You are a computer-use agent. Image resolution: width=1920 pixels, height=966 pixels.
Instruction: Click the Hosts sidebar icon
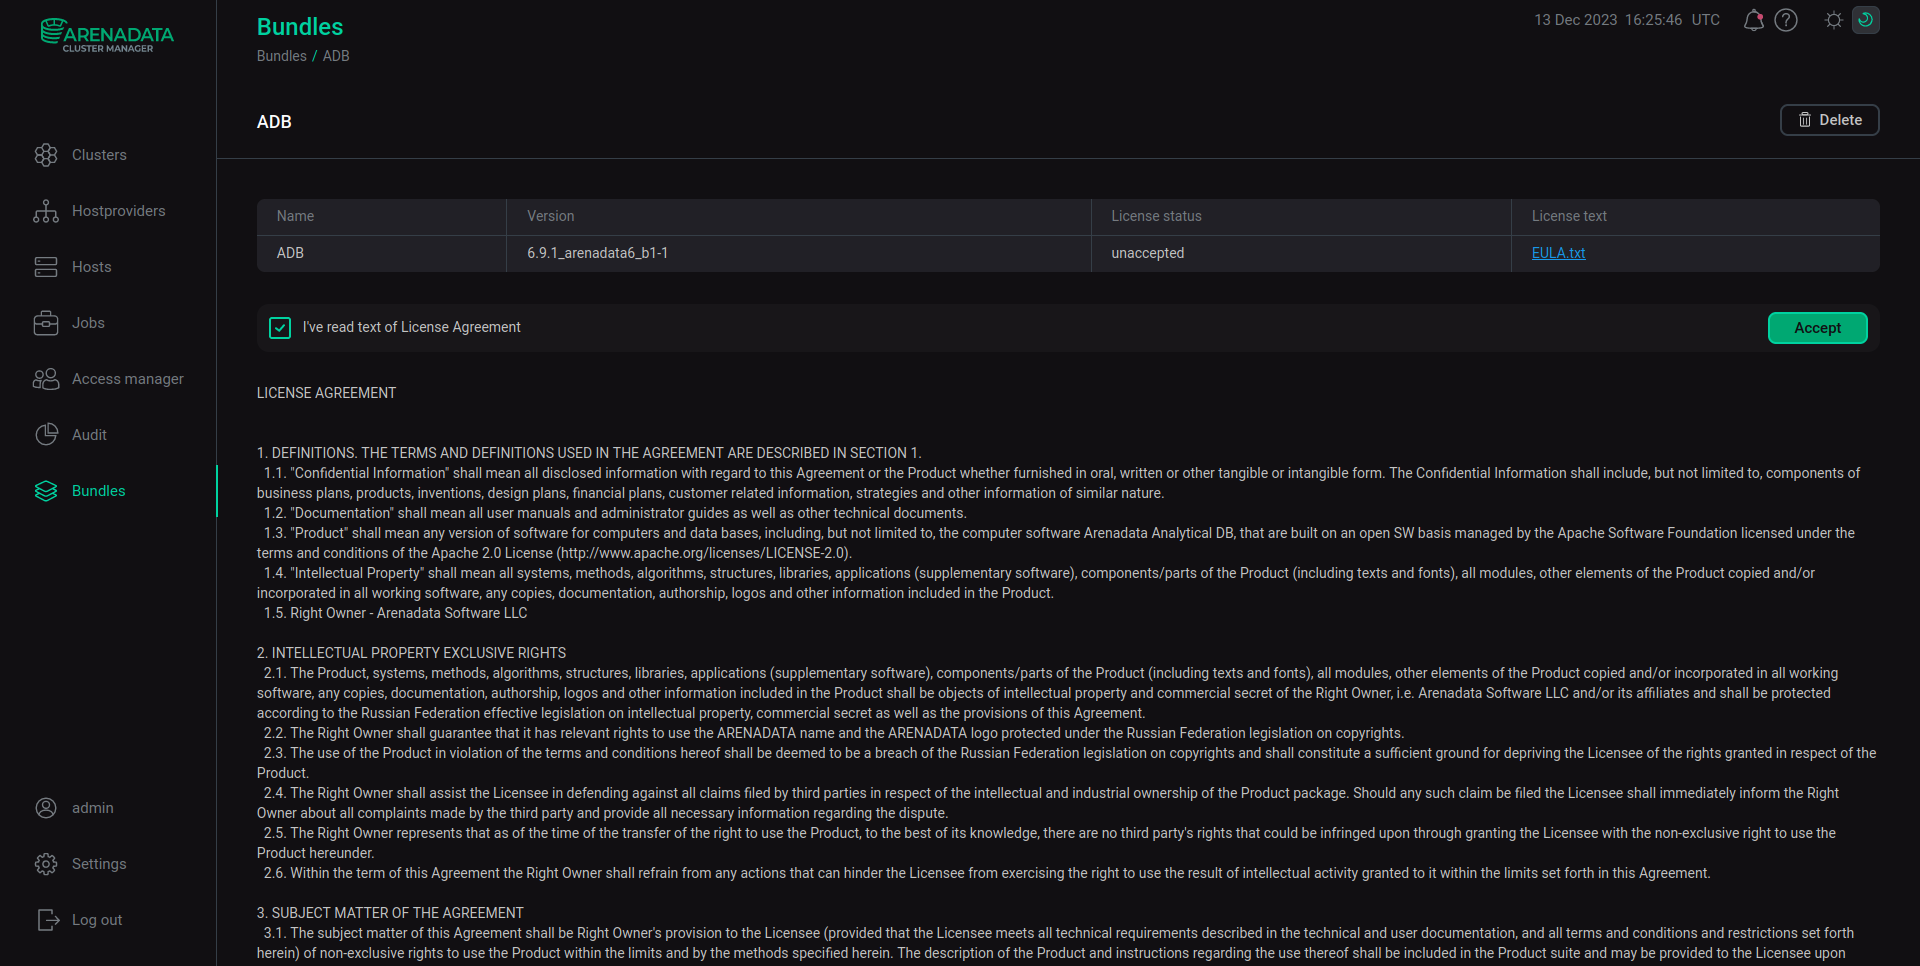point(46,267)
